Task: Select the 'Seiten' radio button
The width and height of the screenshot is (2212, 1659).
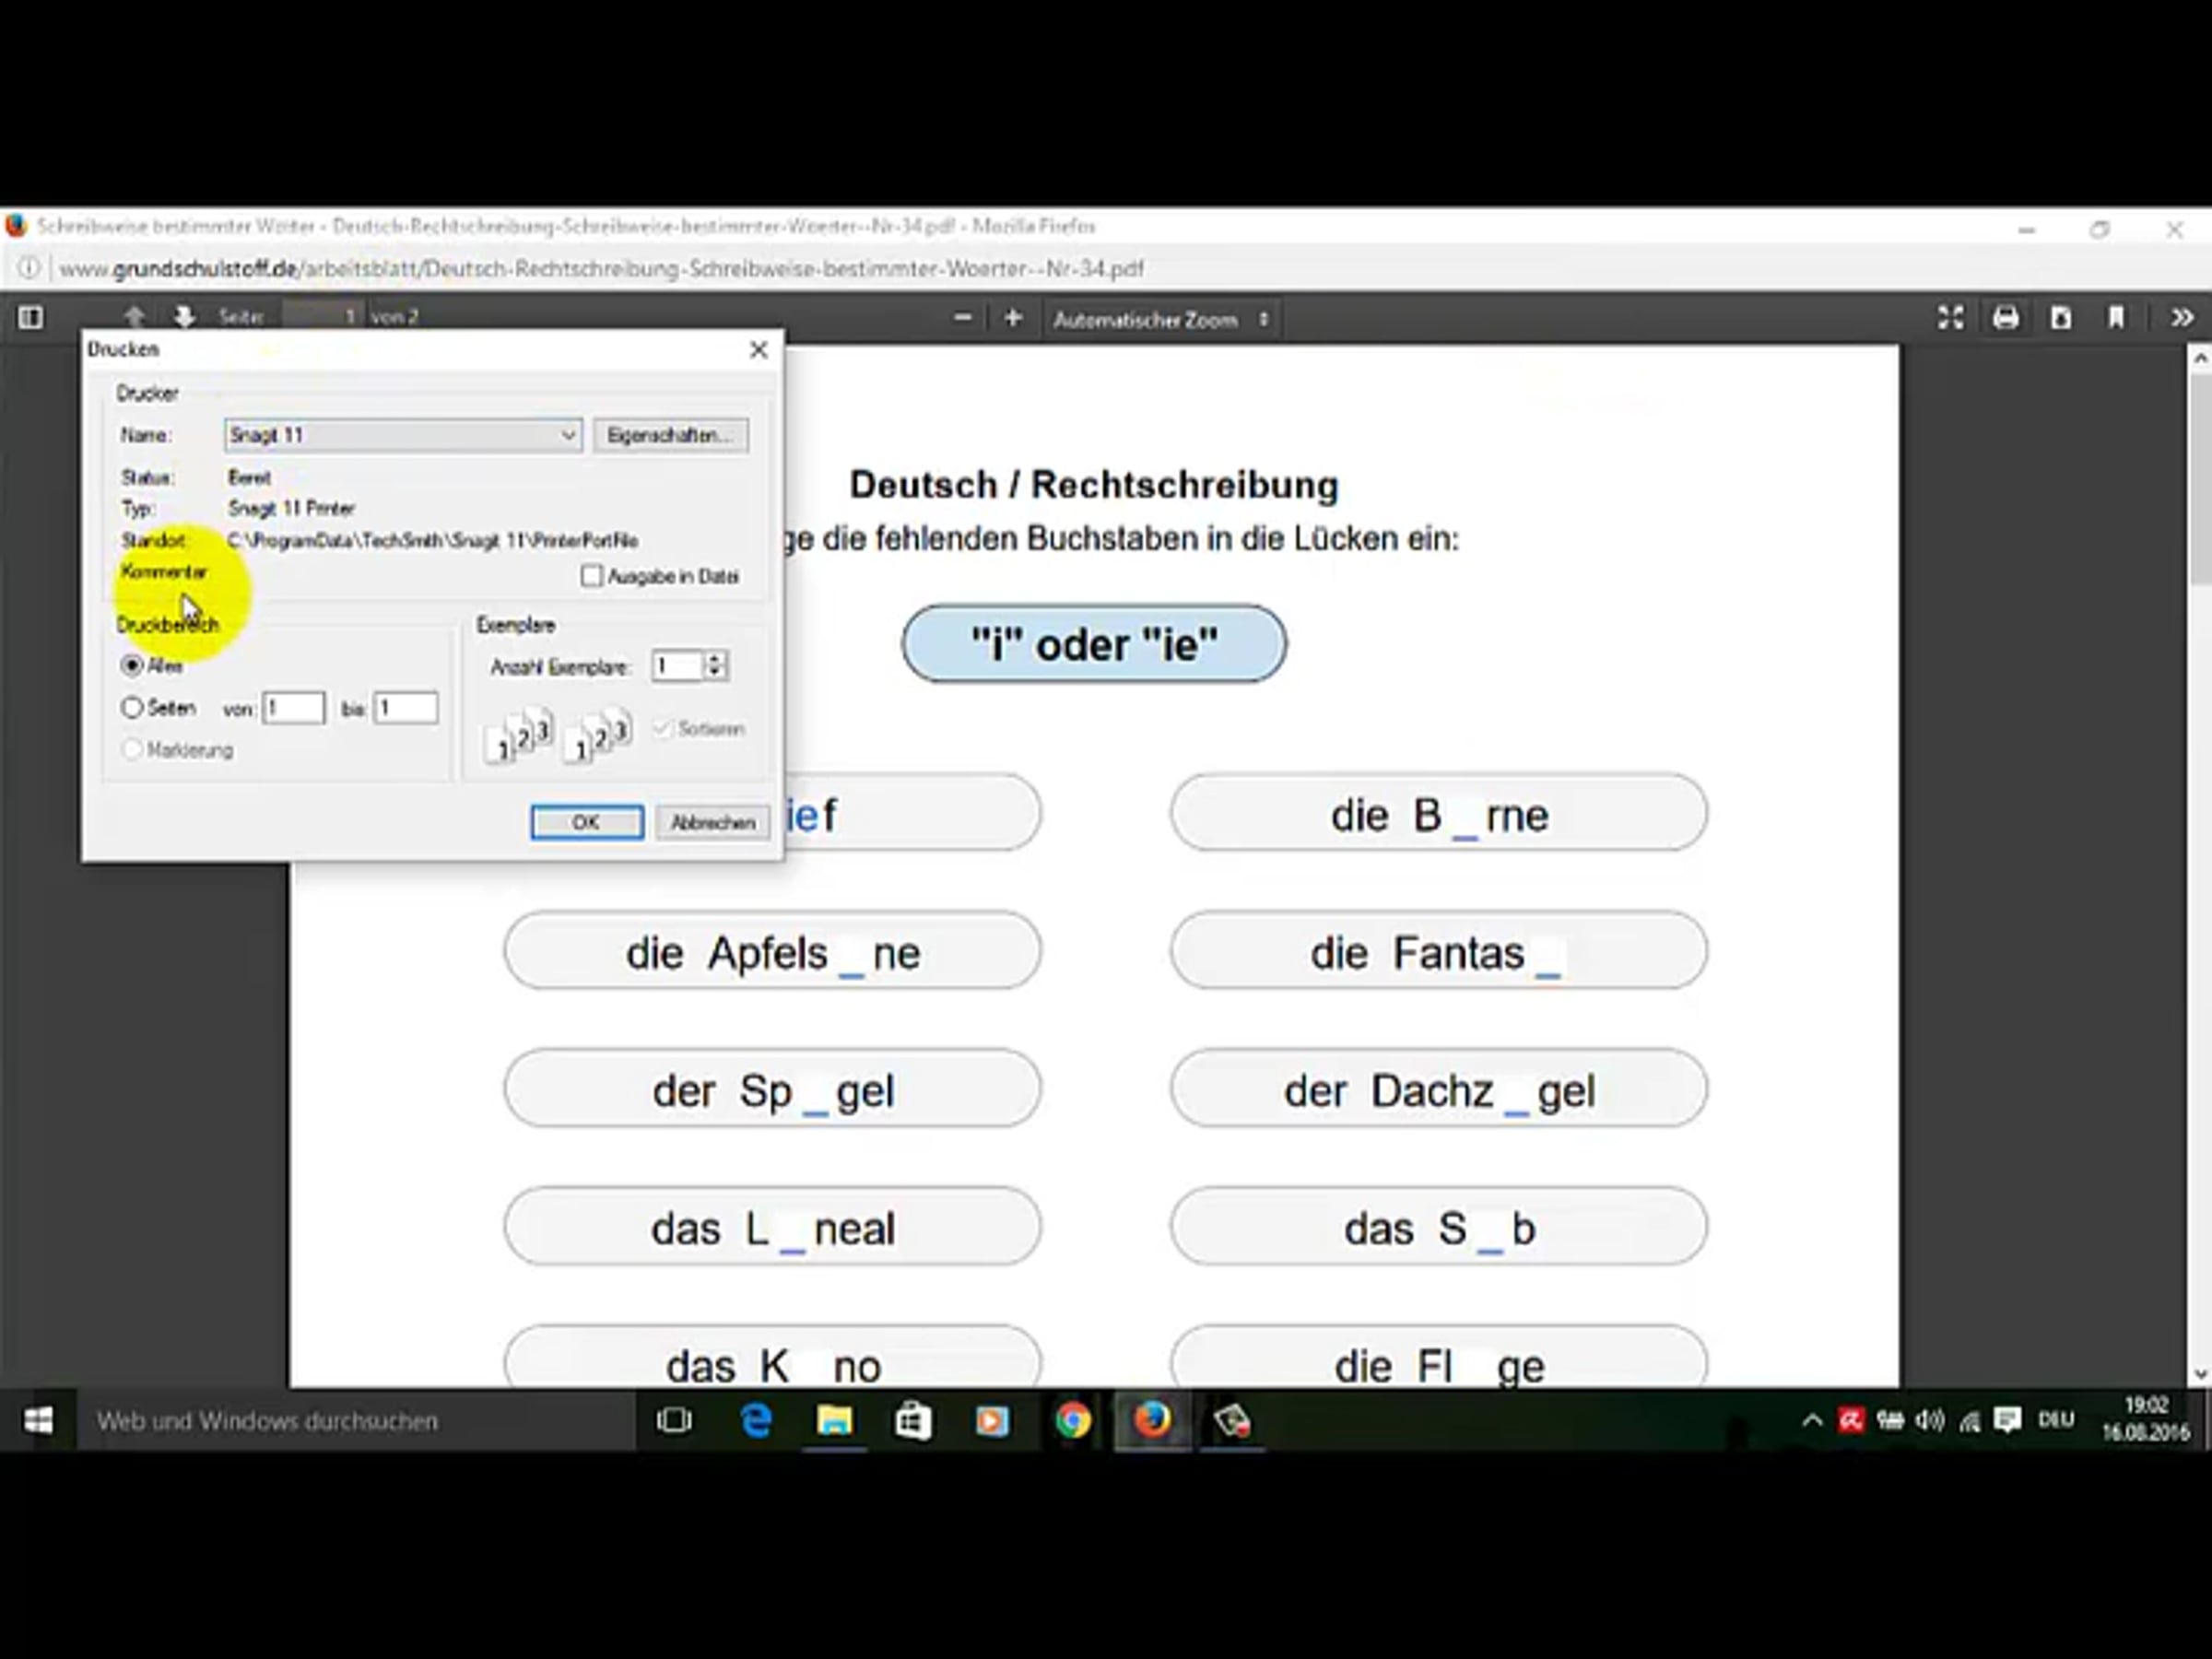Action: pyautogui.click(x=131, y=708)
